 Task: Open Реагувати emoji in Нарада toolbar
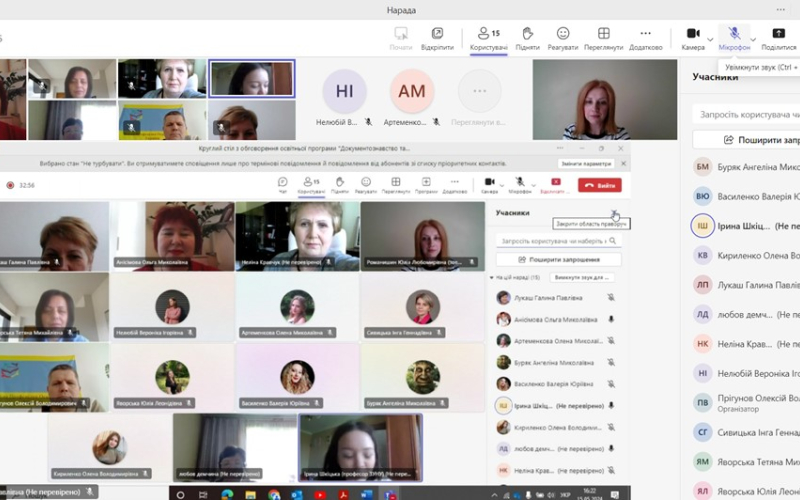click(563, 39)
